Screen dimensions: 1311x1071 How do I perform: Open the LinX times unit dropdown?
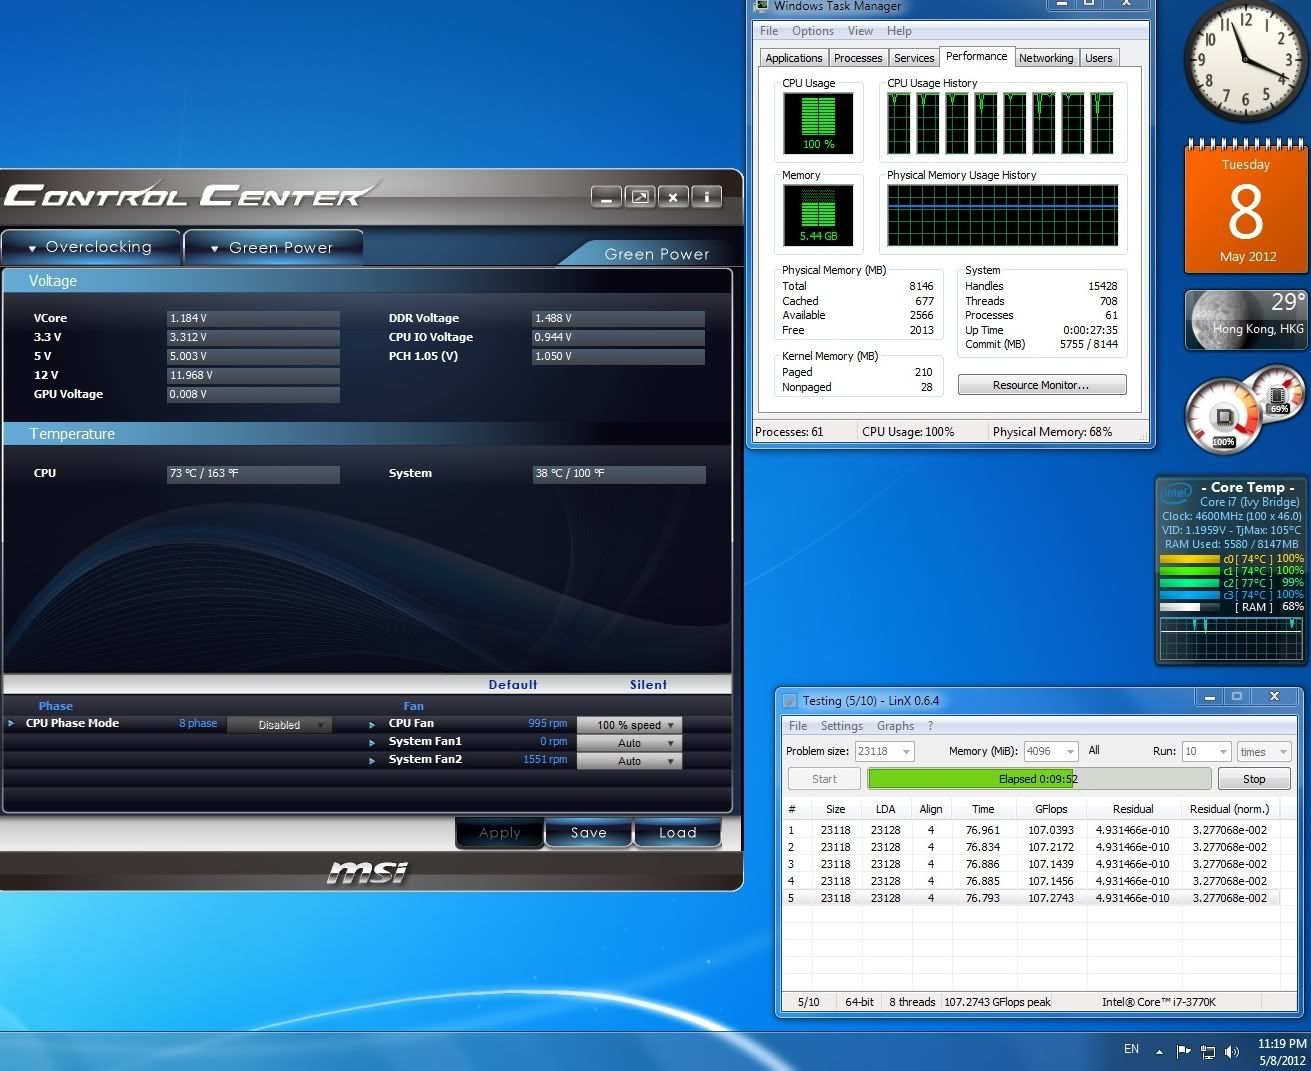1264,751
